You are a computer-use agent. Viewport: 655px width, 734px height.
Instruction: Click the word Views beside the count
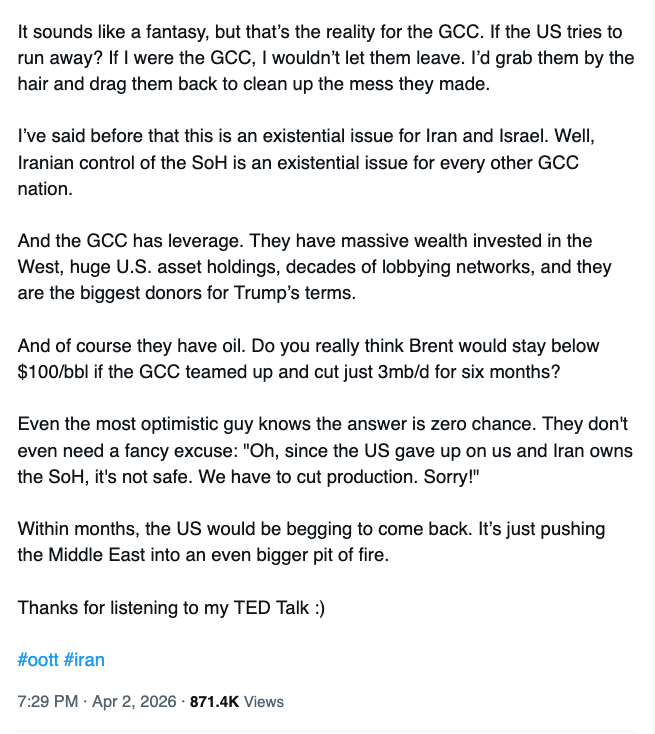[x=264, y=701]
